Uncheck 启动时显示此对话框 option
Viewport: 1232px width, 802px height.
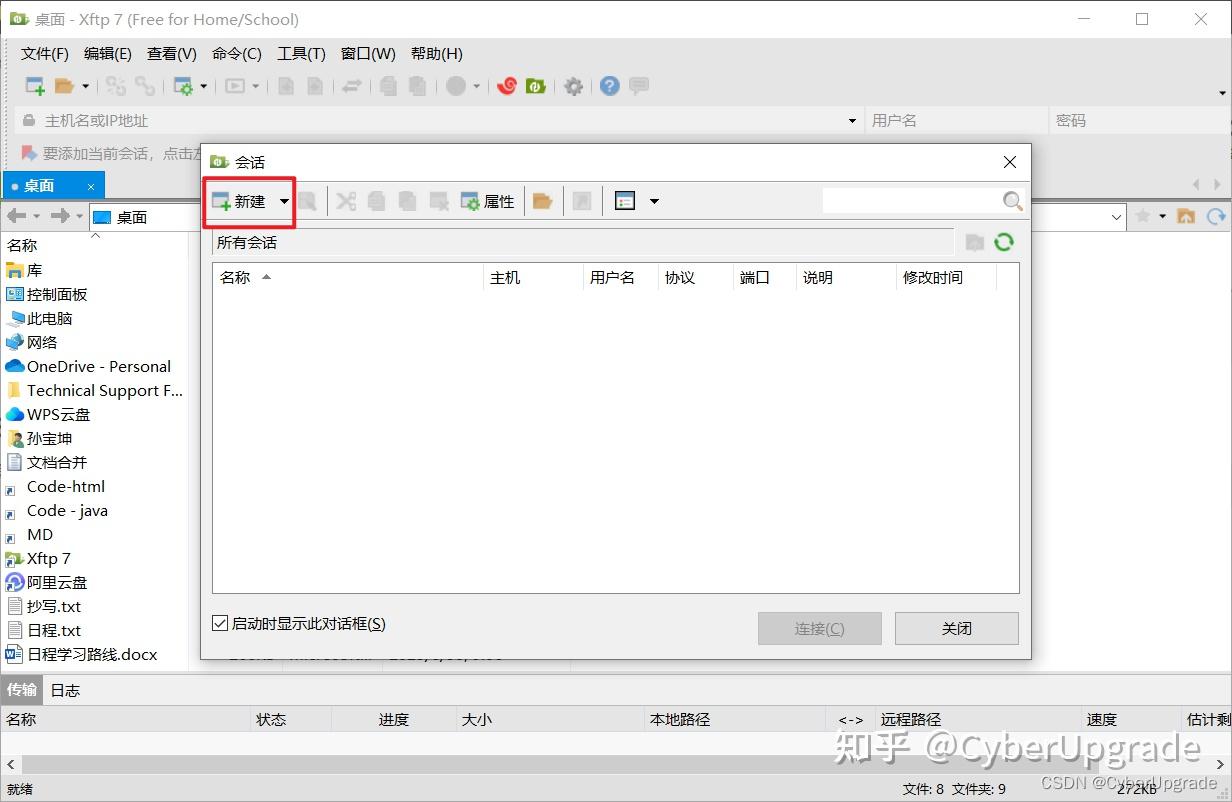coord(219,622)
